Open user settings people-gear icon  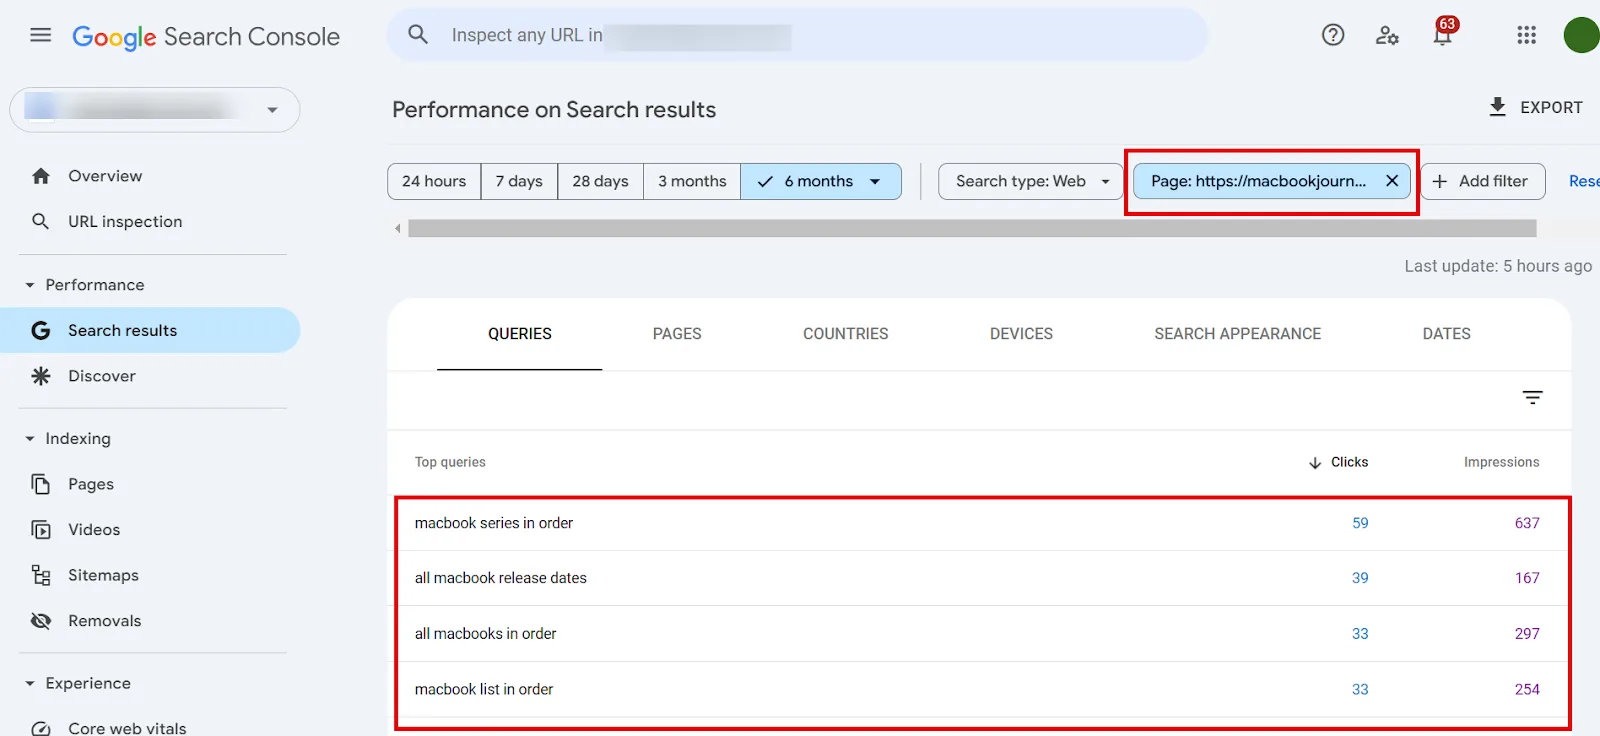point(1387,35)
